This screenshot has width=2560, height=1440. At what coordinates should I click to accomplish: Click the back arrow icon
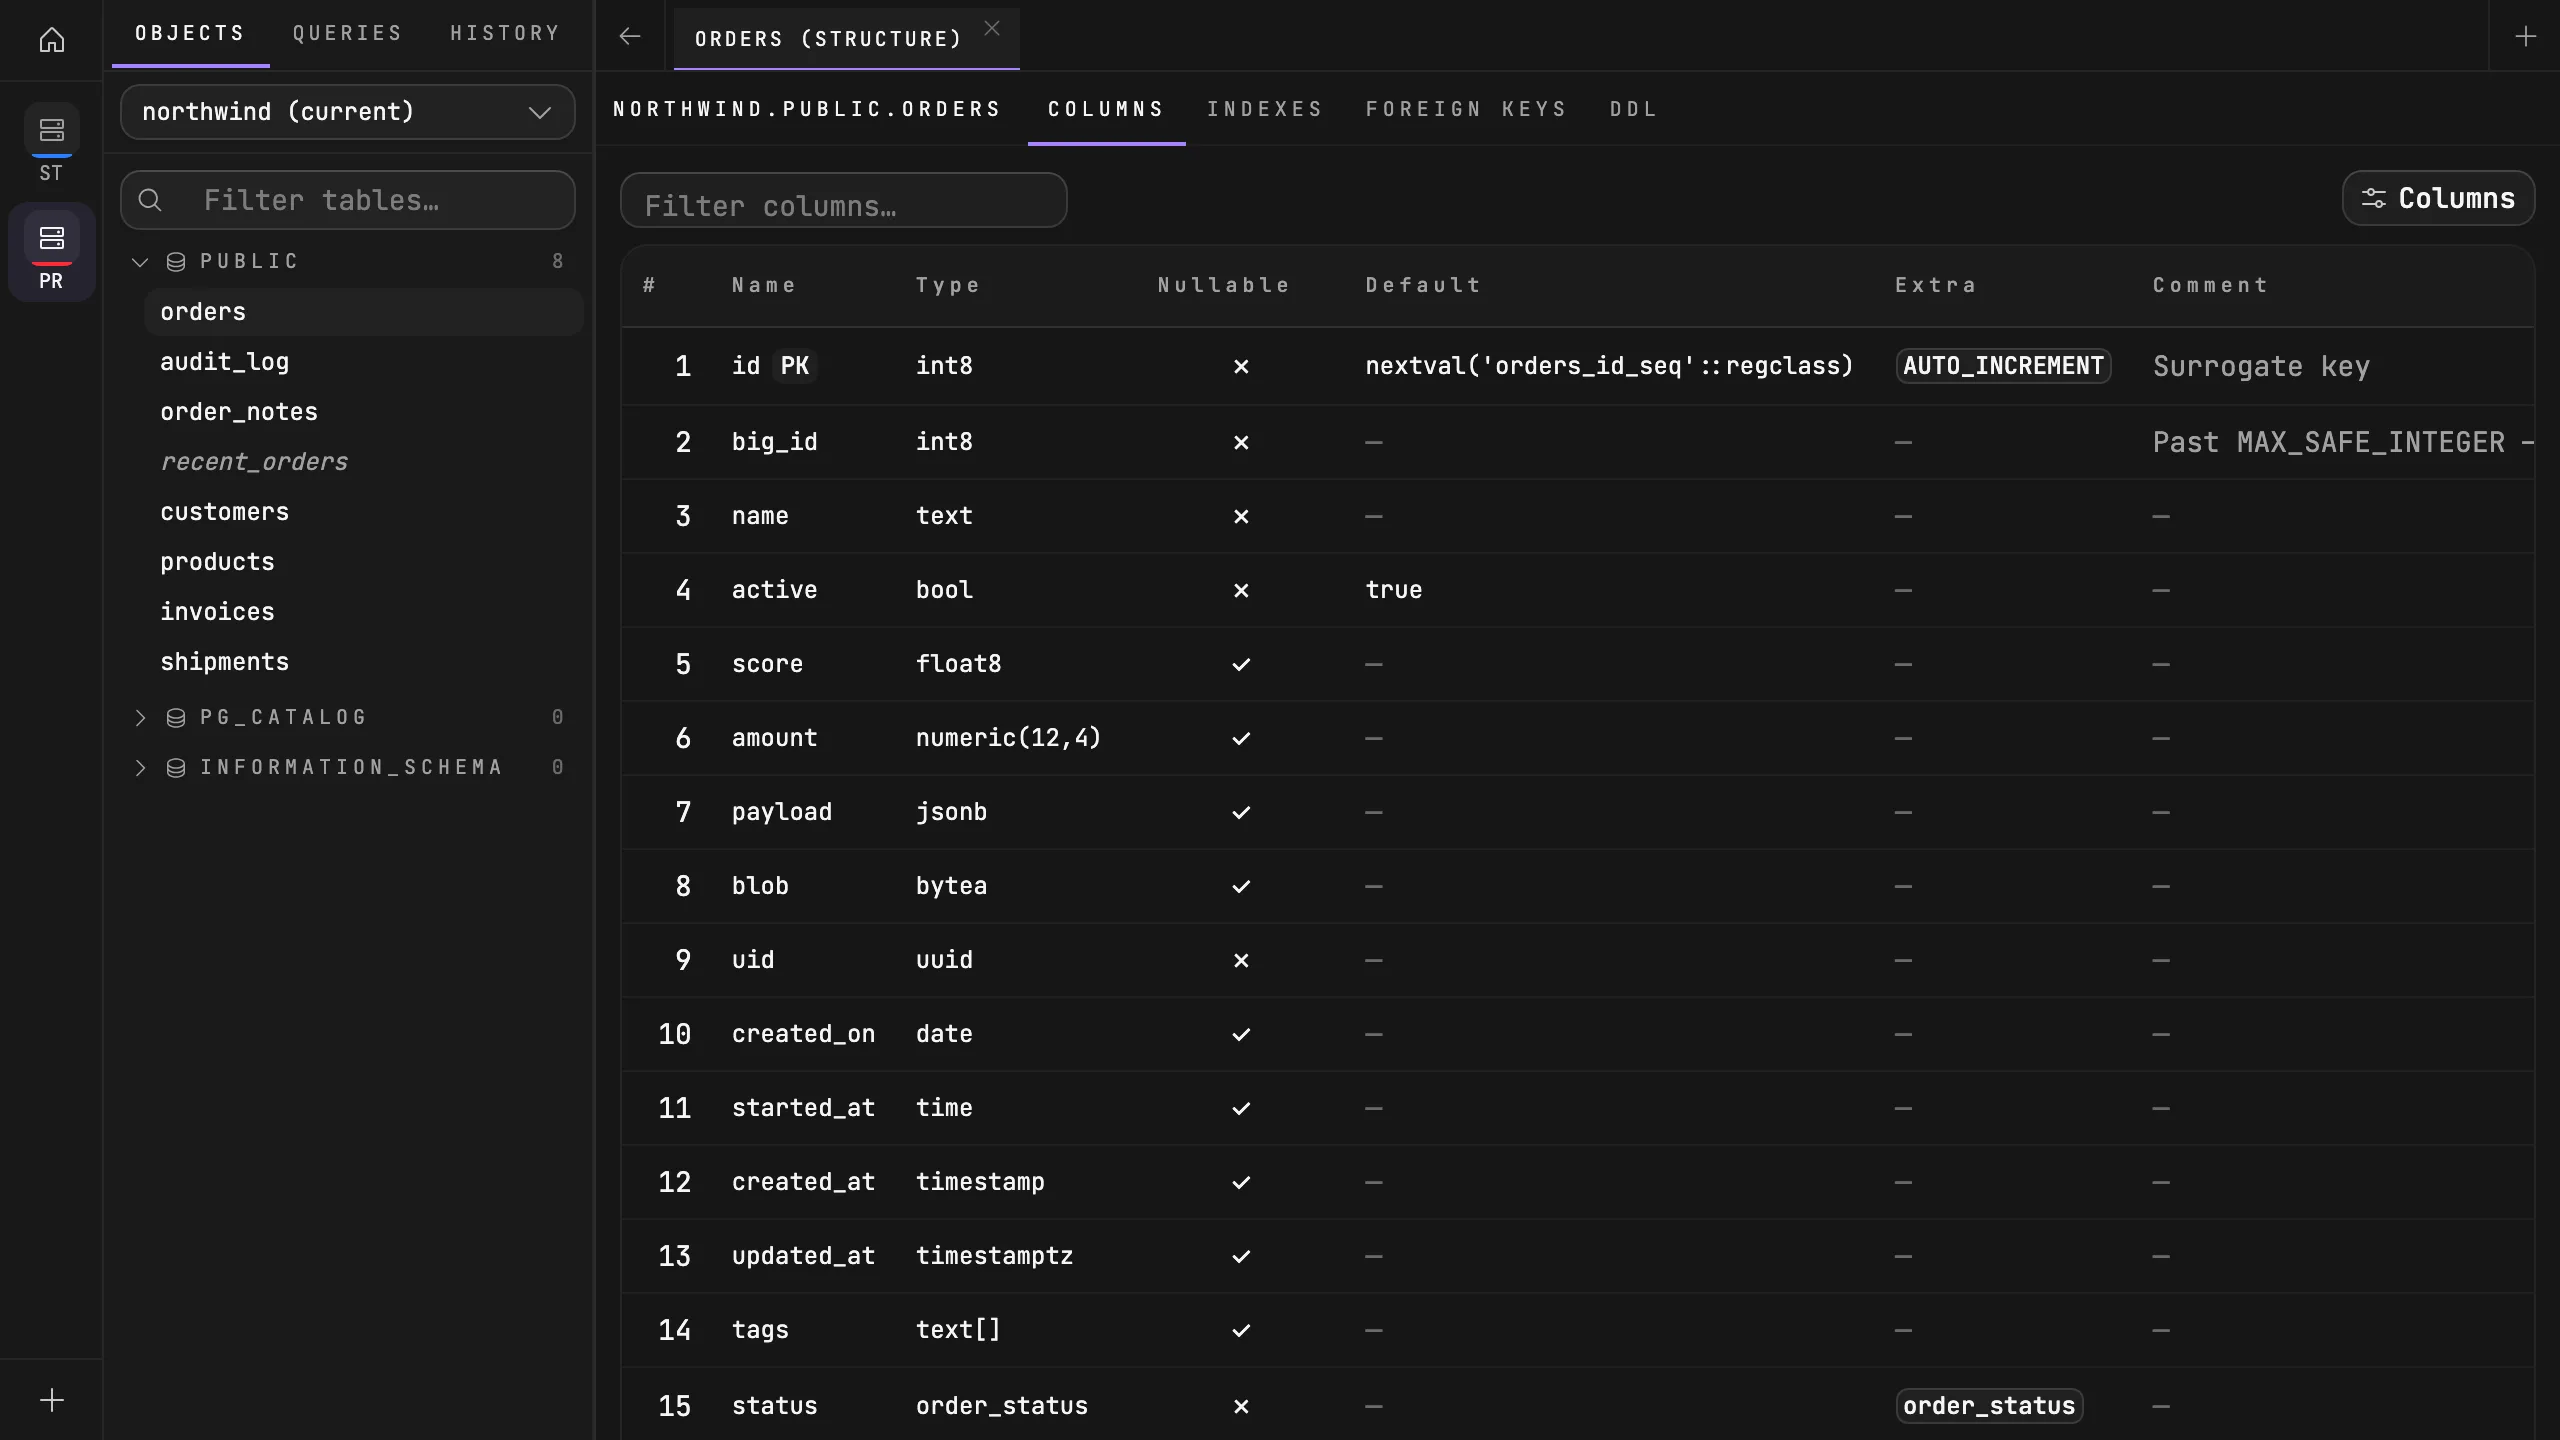pyautogui.click(x=629, y=37)
